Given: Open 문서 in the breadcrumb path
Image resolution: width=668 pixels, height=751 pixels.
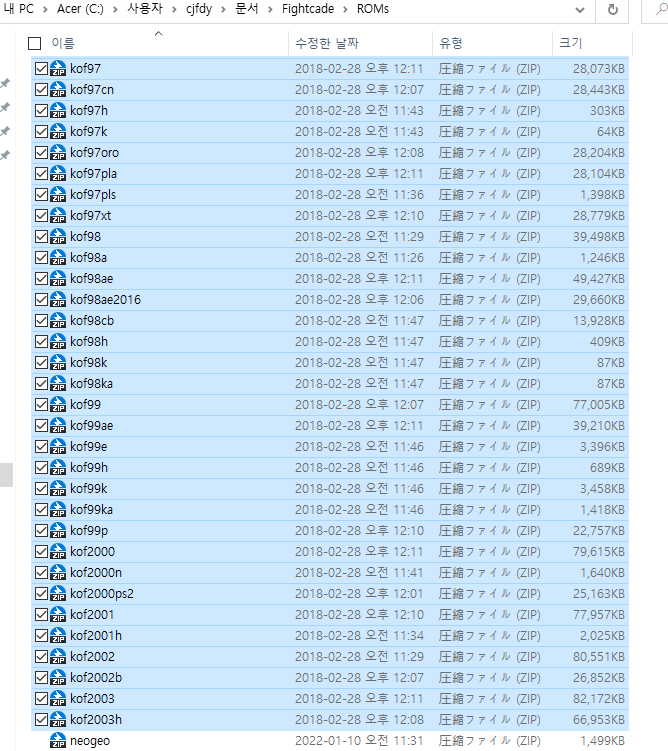Looking at the screenshot, I should 247,9.
